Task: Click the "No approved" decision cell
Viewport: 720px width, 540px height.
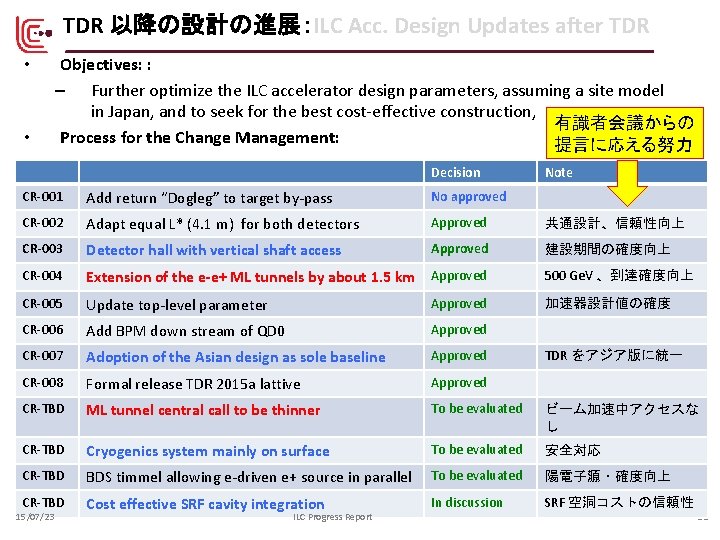Action: (x=480, y=197)
